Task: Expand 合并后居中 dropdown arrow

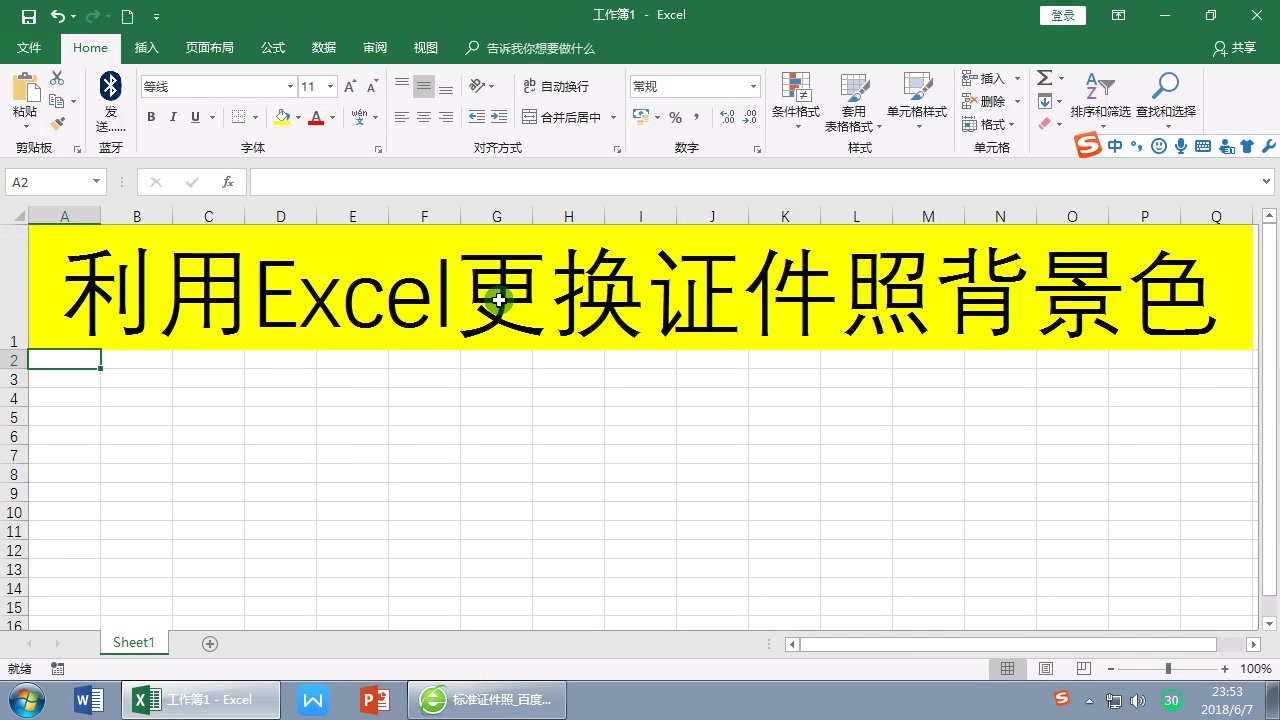Action: (613, 117)
